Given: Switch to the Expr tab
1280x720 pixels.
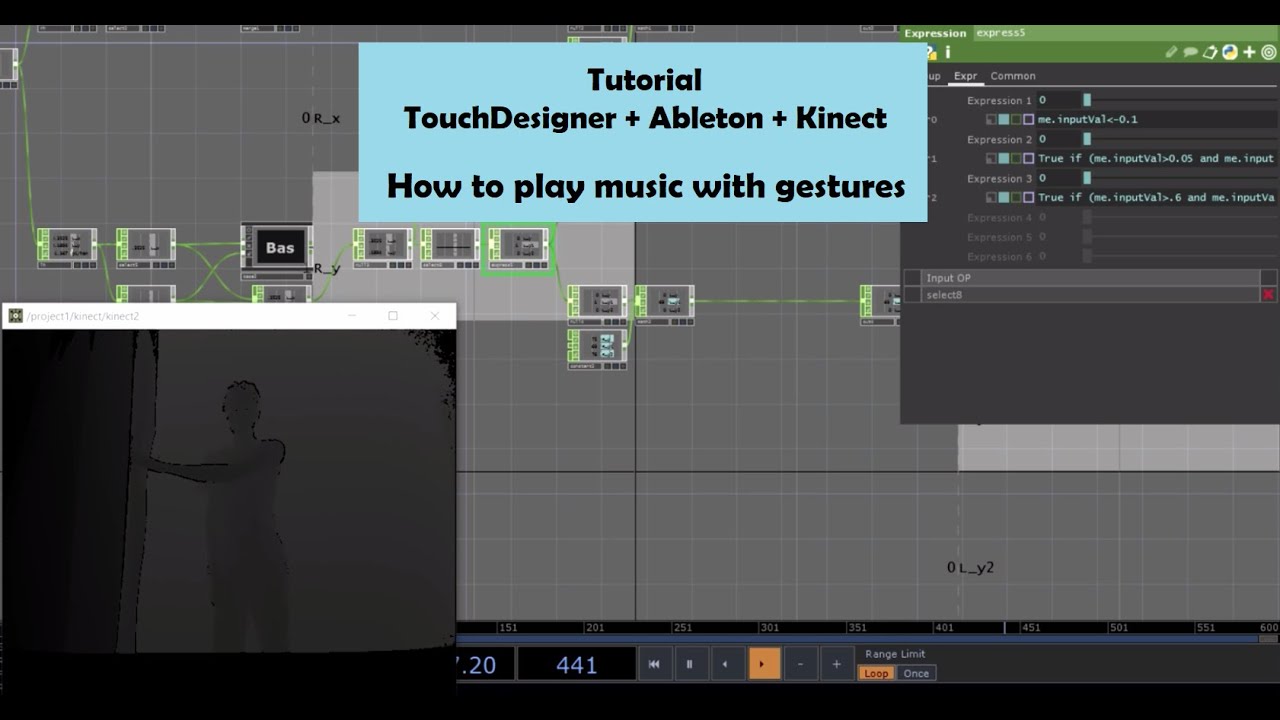Looking at the screenshot, I should pos(966,76).
